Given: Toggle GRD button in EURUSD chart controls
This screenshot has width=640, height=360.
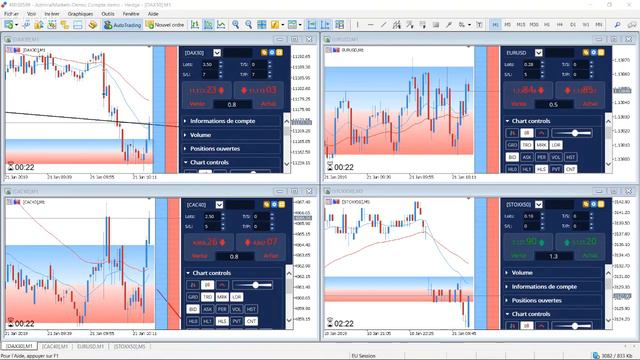Looking at the screenshot, I should click(x=512, y=145).
